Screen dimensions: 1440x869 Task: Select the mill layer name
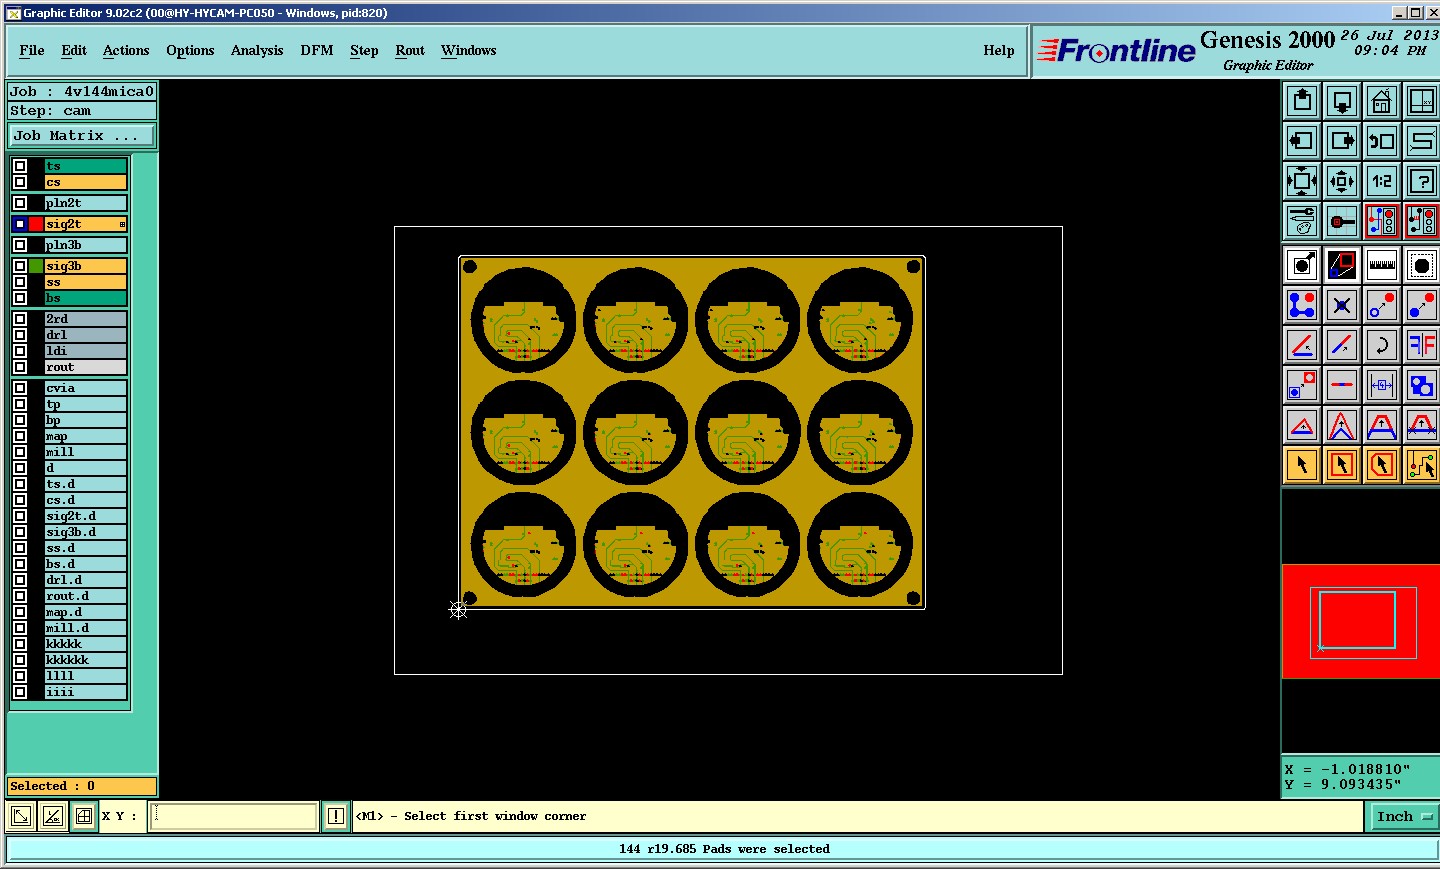pyautogui.click(x=86, y=452)
